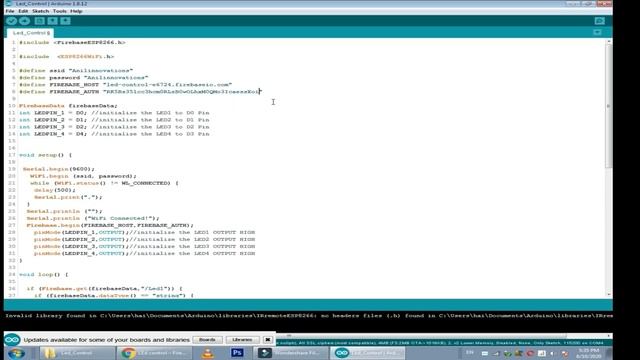Click the 'FirebaseData firebaseData;' line

point(68,106)
